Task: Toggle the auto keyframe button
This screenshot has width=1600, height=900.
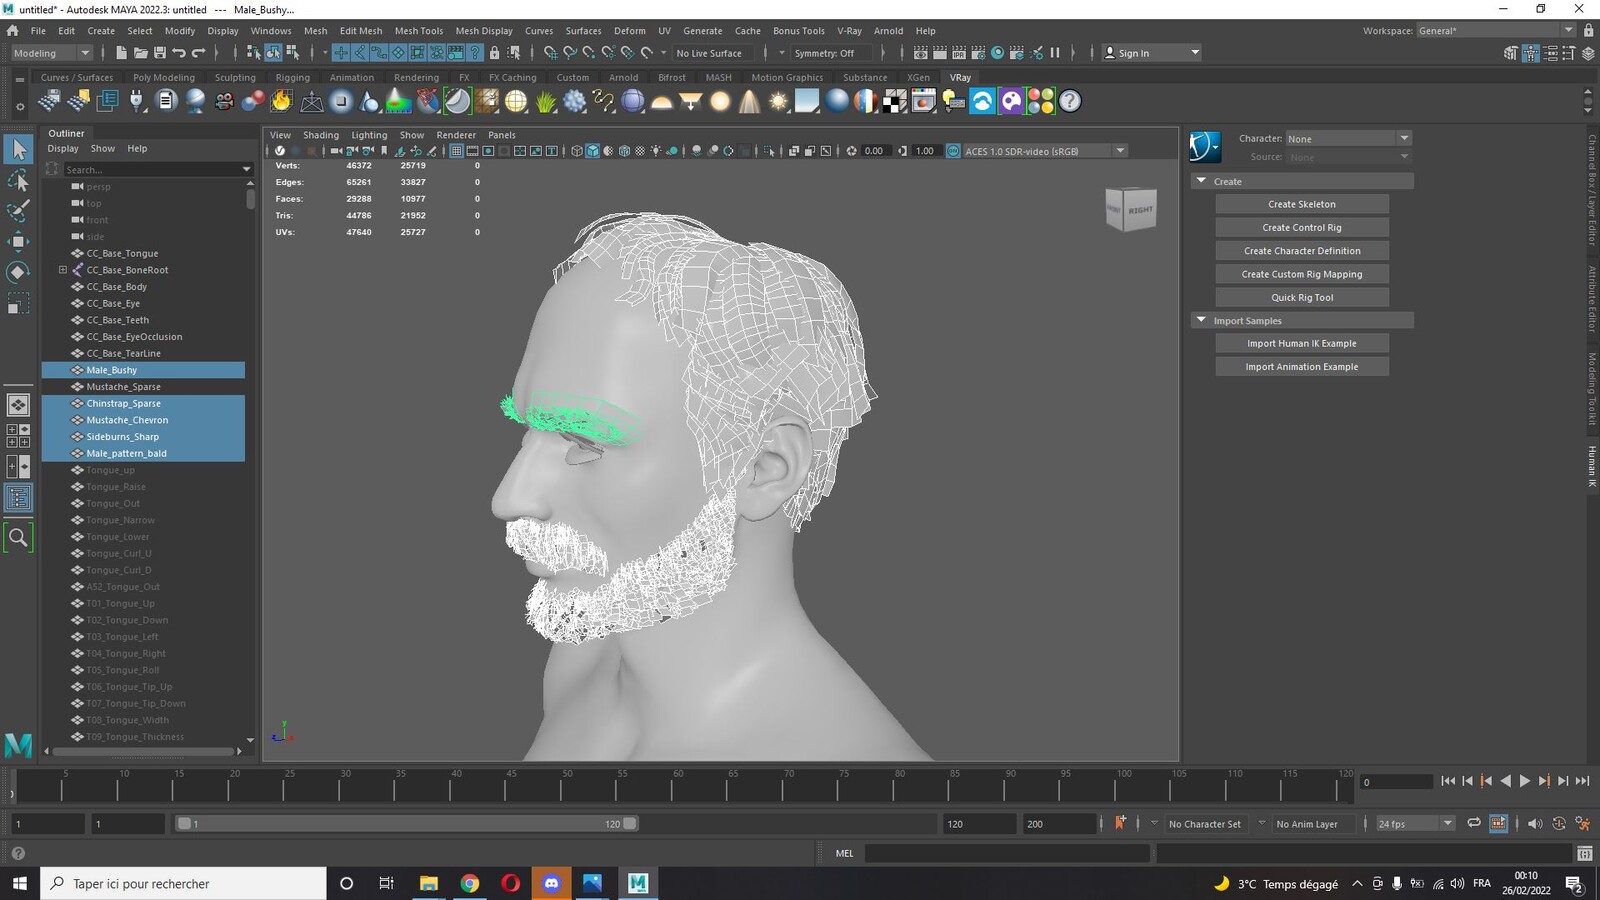Action: coord(1120,823)
